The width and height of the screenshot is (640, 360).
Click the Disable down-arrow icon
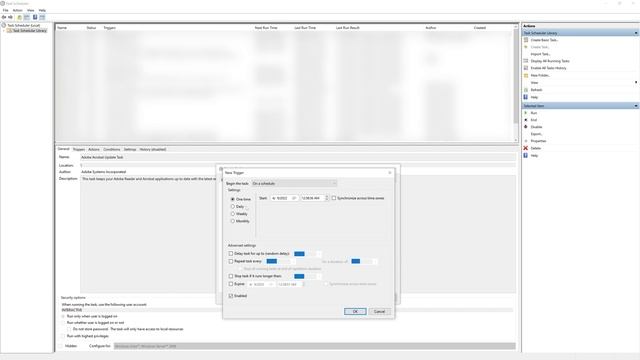[x=526, y=127]
